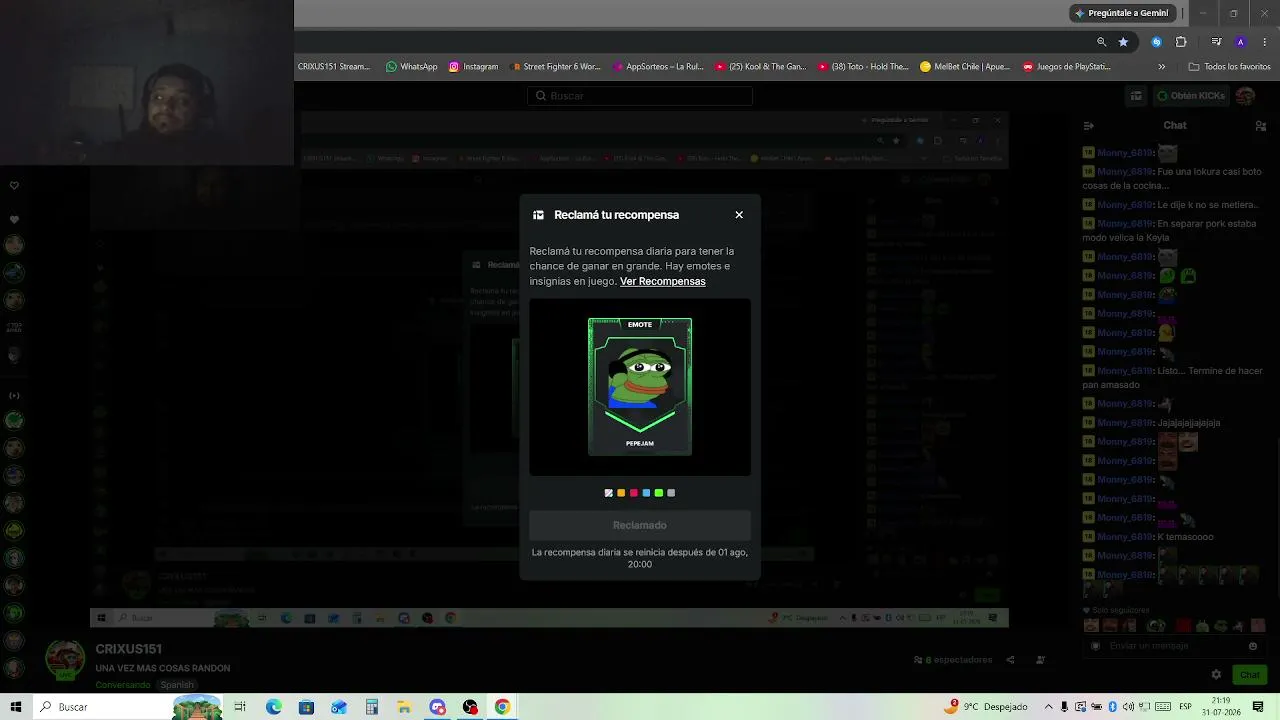Screen dimensions: 1280x720
Task: Click the message field Enviar un mensaje
Action: 1173,646
